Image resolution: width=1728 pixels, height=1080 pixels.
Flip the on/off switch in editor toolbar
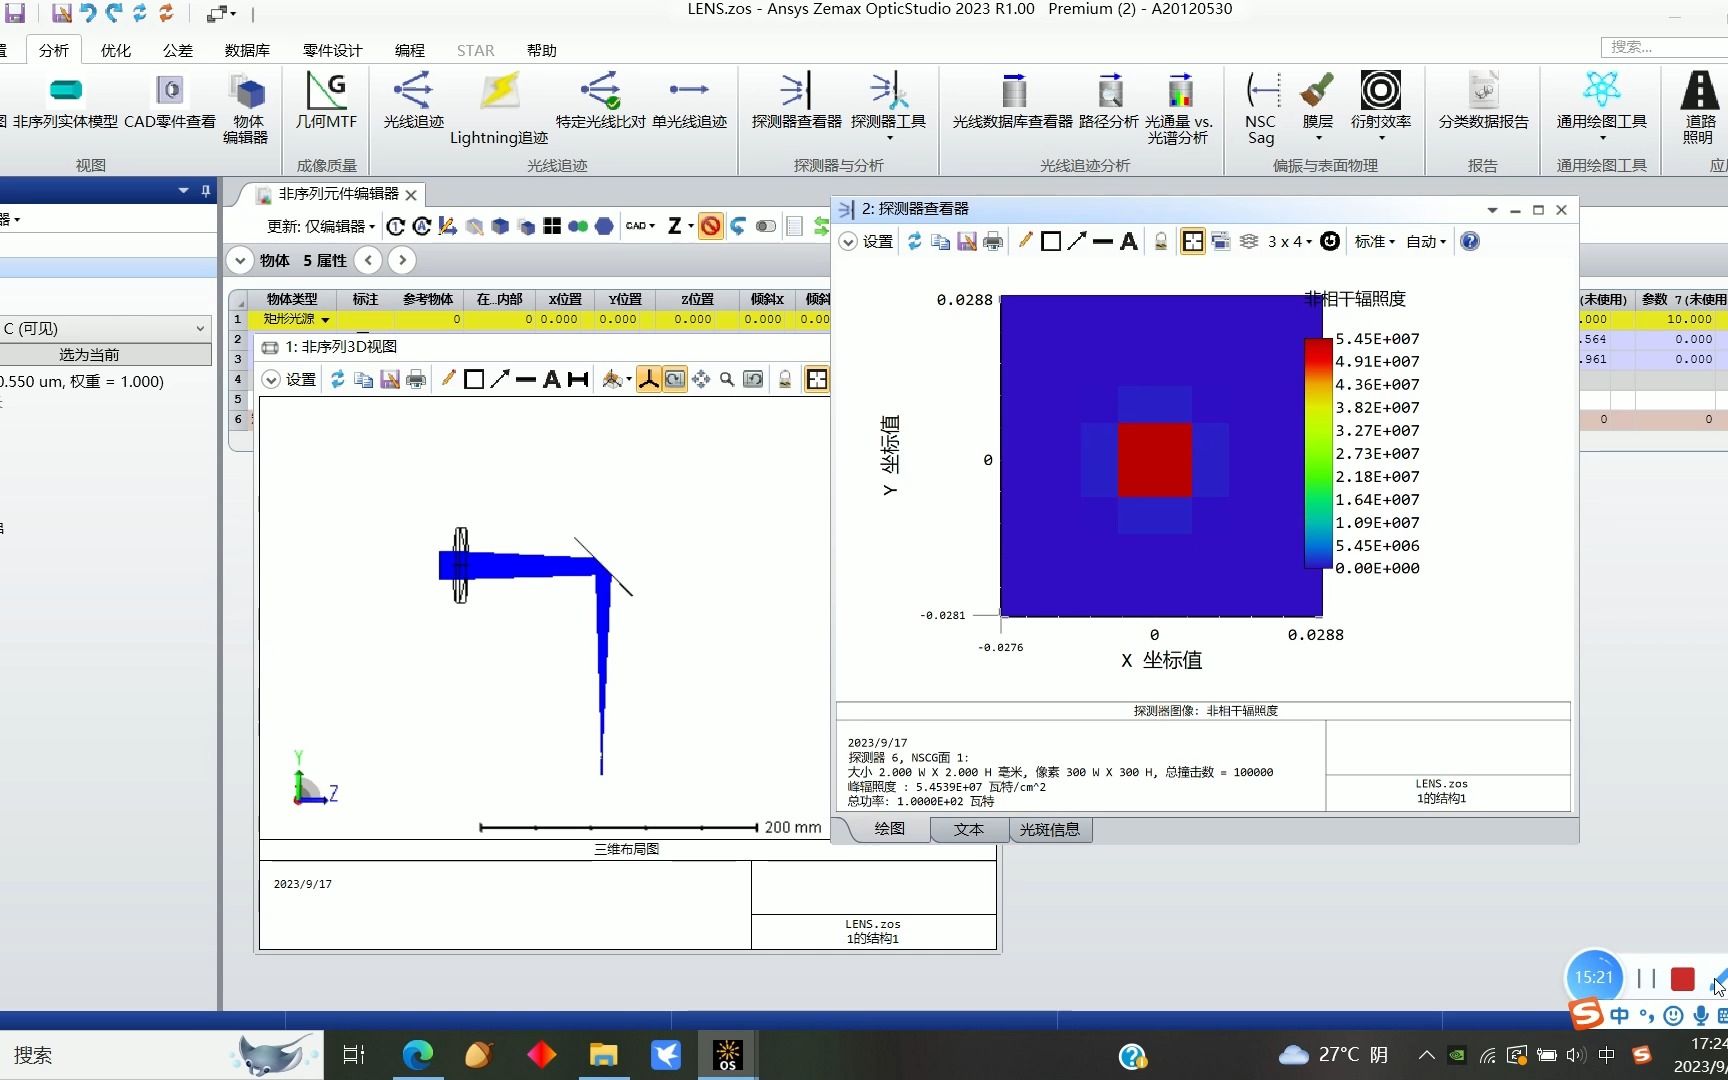[766, 226]
